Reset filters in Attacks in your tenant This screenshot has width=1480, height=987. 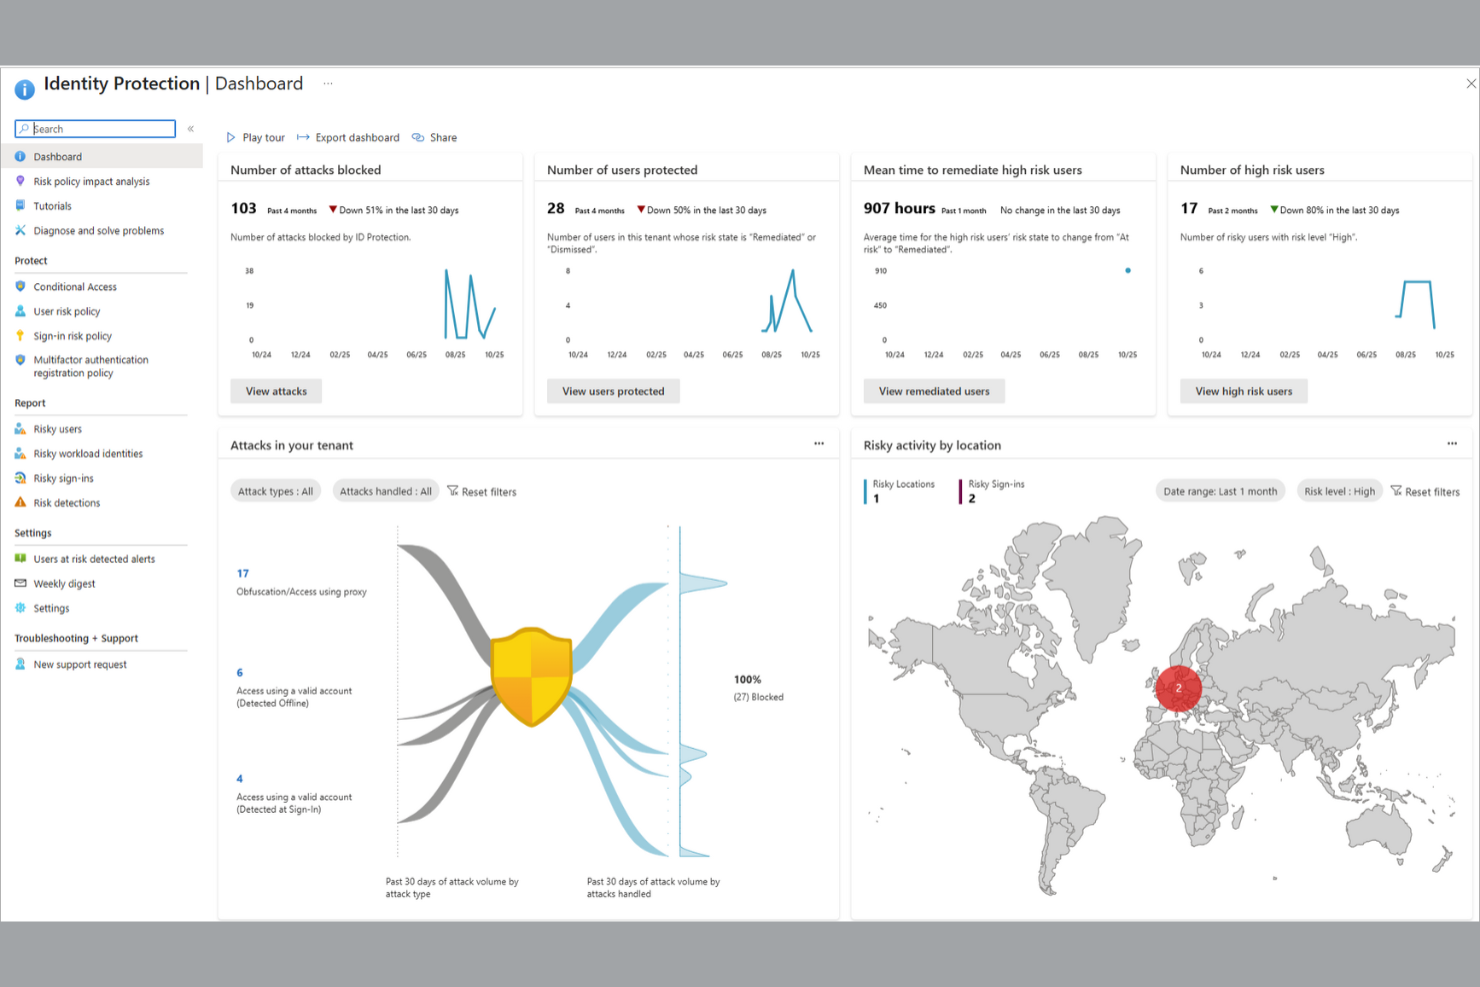(482, 491)
